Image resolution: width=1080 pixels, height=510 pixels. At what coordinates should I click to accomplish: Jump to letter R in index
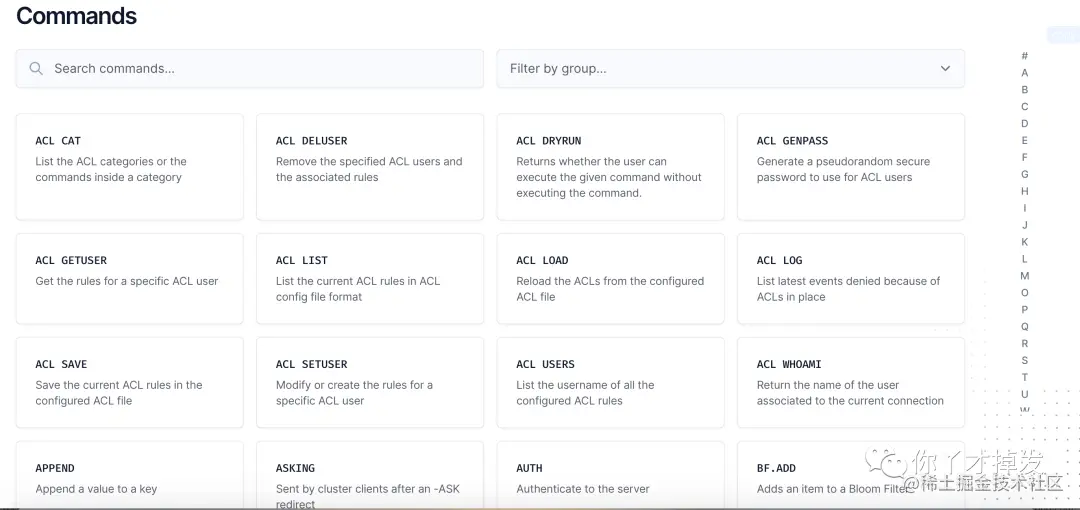[x=1025, y=343]
